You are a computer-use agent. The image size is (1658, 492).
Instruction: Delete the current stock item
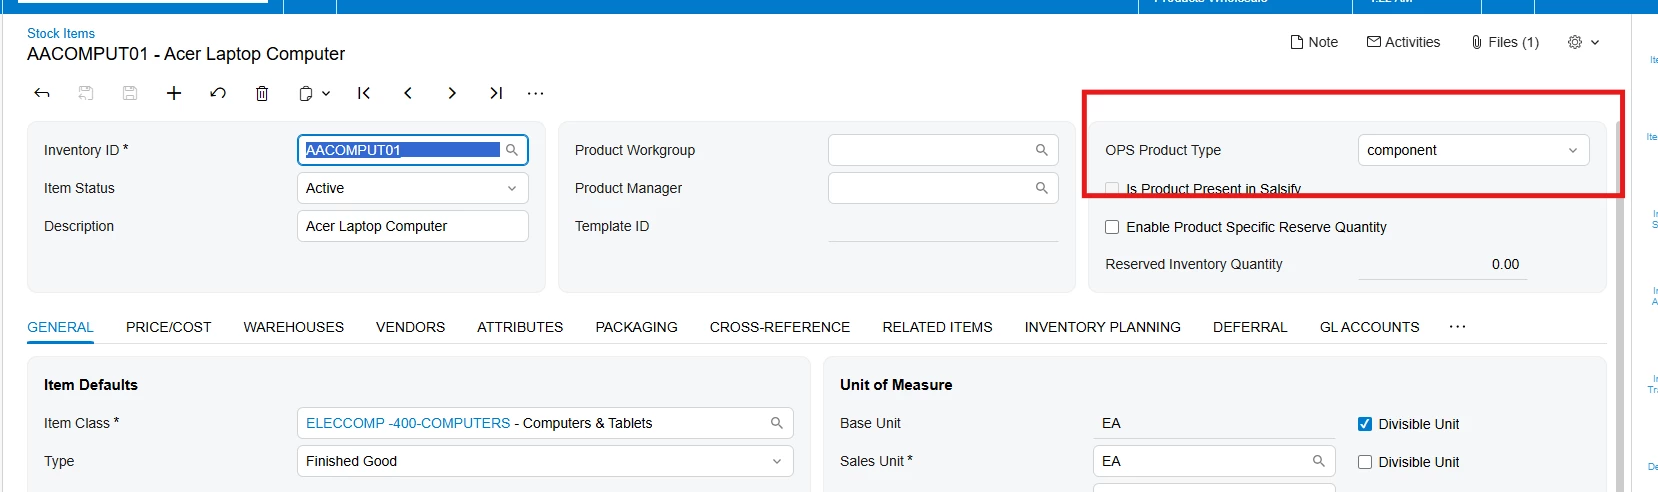(x=262, y=93)
